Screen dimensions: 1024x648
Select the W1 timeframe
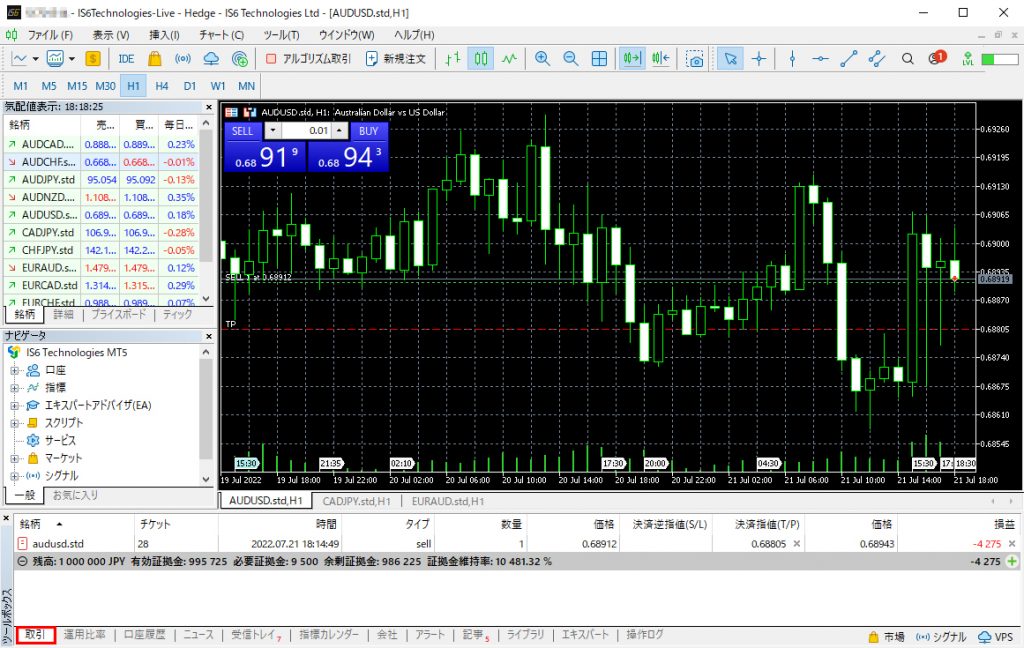pyautogui.click(x=218, y=86)
